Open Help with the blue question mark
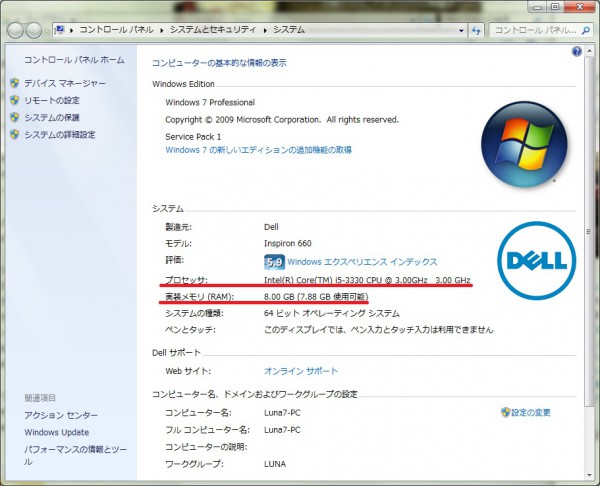 click(x=577, y=51)
